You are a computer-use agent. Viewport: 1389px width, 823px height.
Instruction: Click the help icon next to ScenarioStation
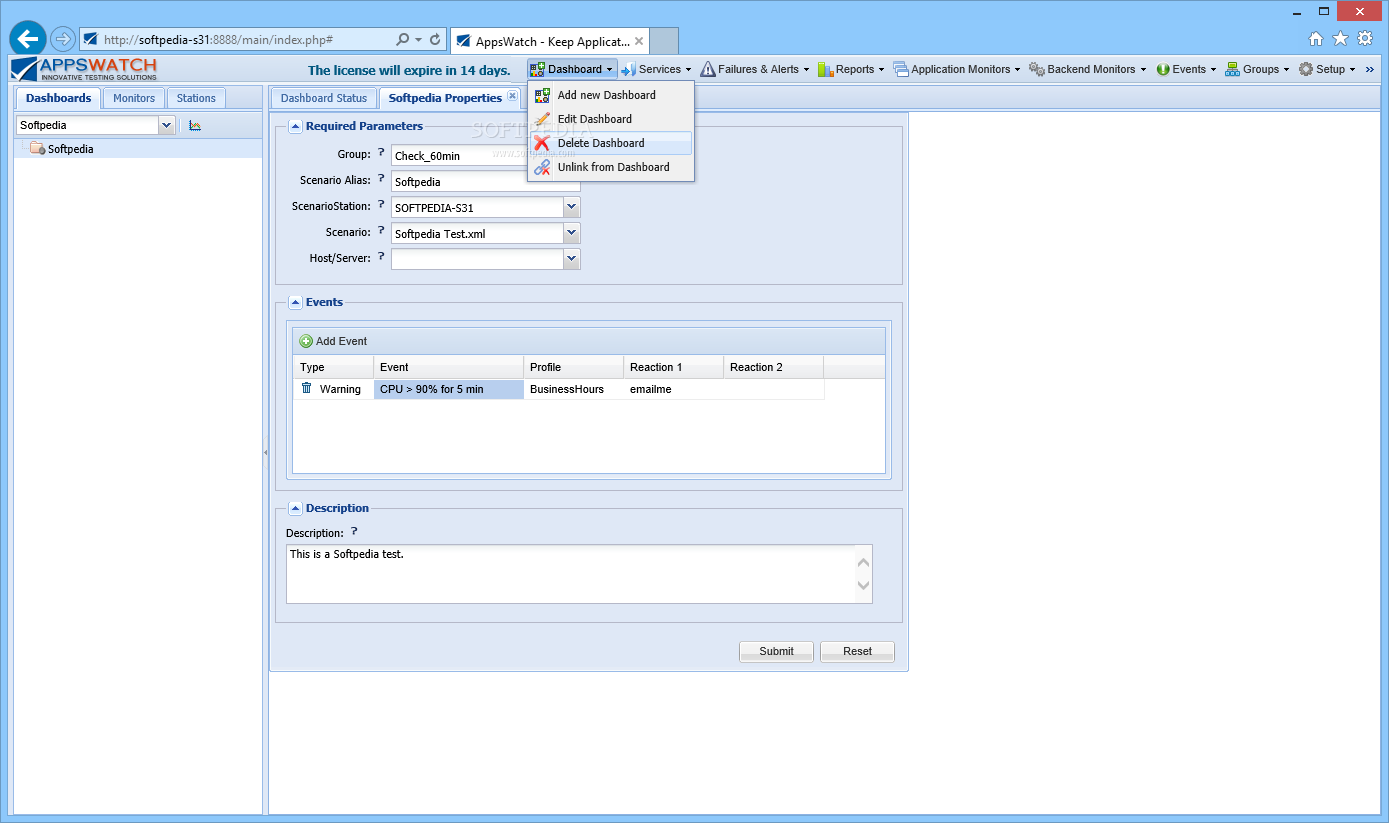pyautogui.click(x=381, y=205)
